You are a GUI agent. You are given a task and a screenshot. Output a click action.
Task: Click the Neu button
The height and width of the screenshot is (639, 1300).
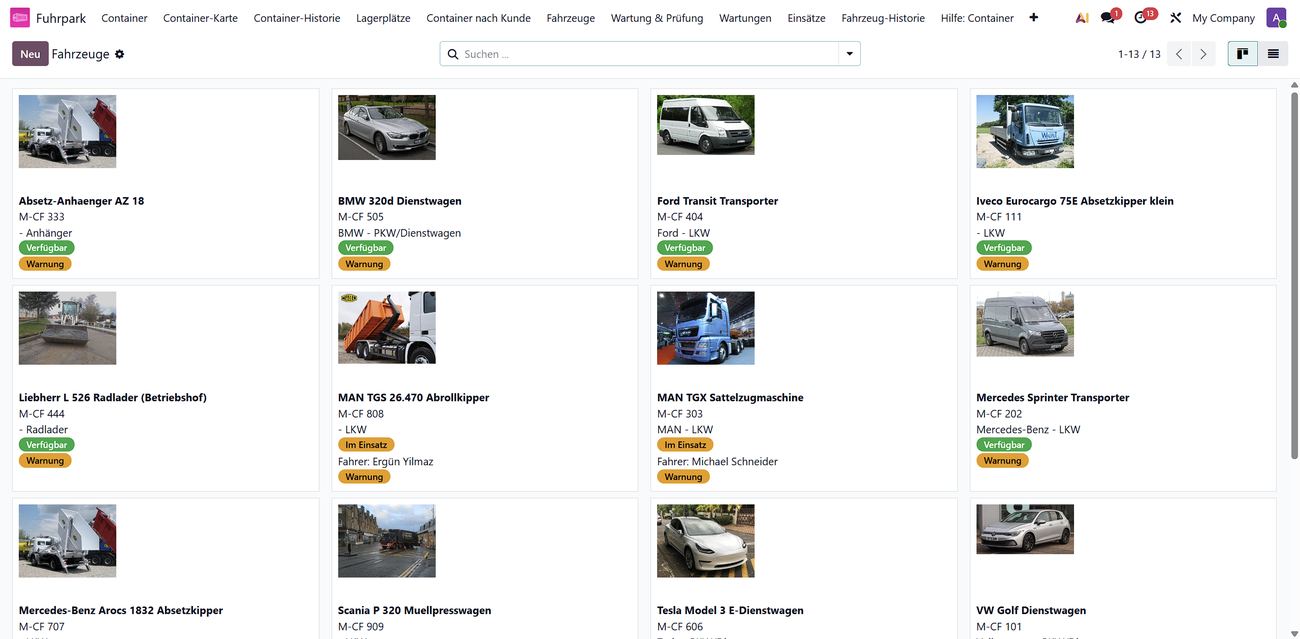30,54
